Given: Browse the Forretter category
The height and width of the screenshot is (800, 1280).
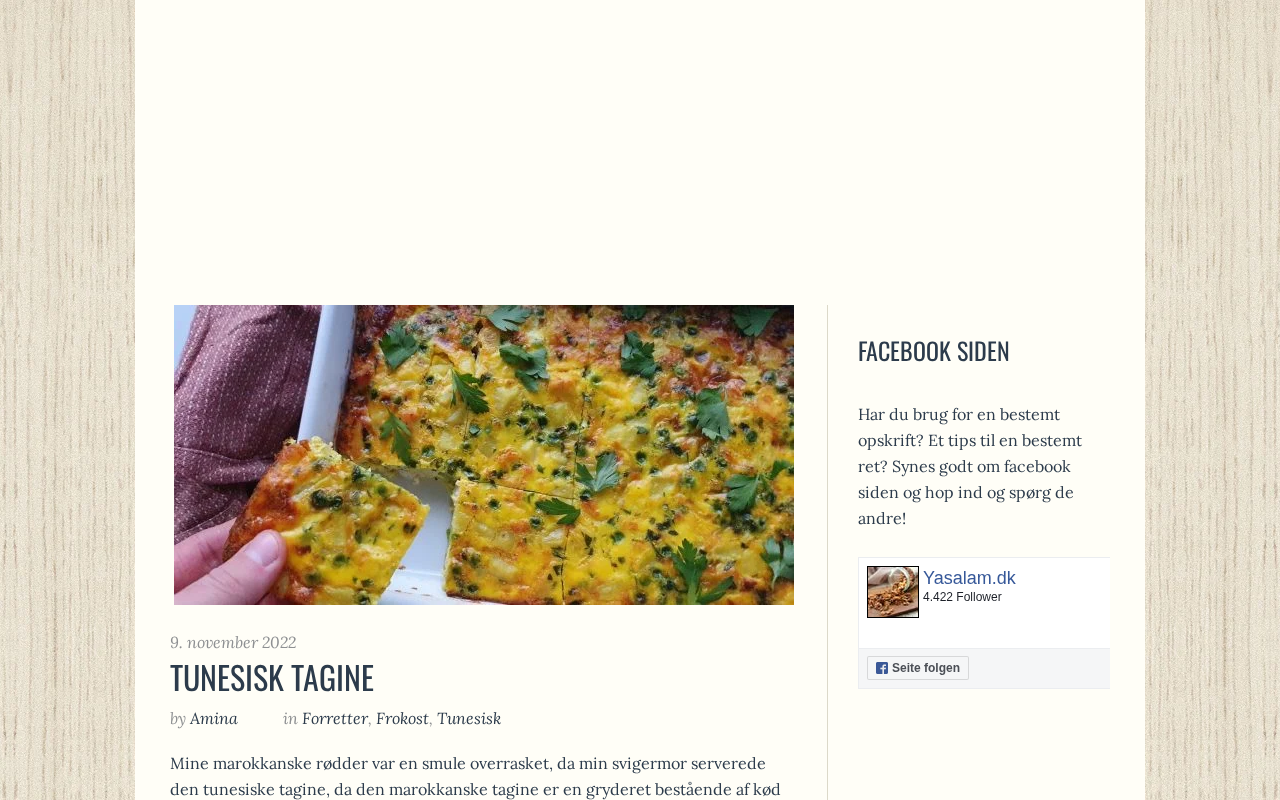Looking at the screenshot, I should point(335,718).
